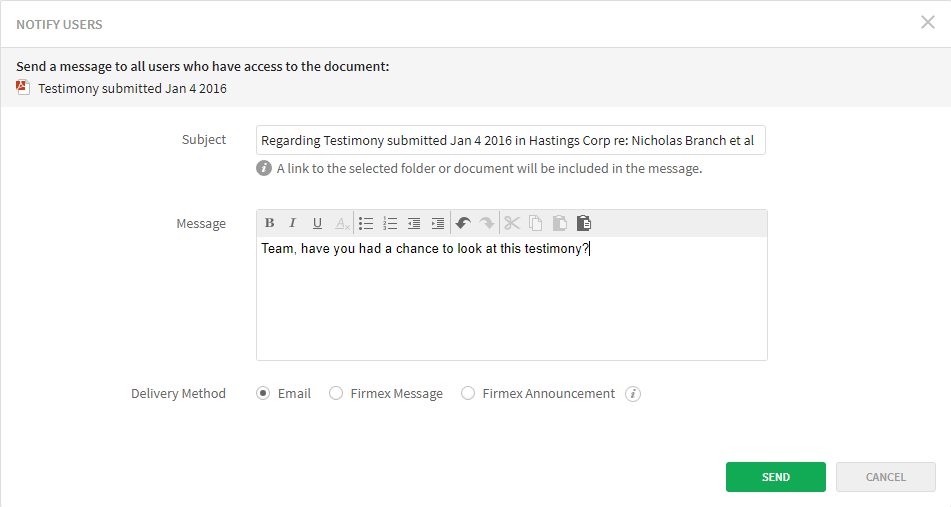Insert a numbered list
Viewport: 951px width, 507px height.
click(x=390, y=223)
